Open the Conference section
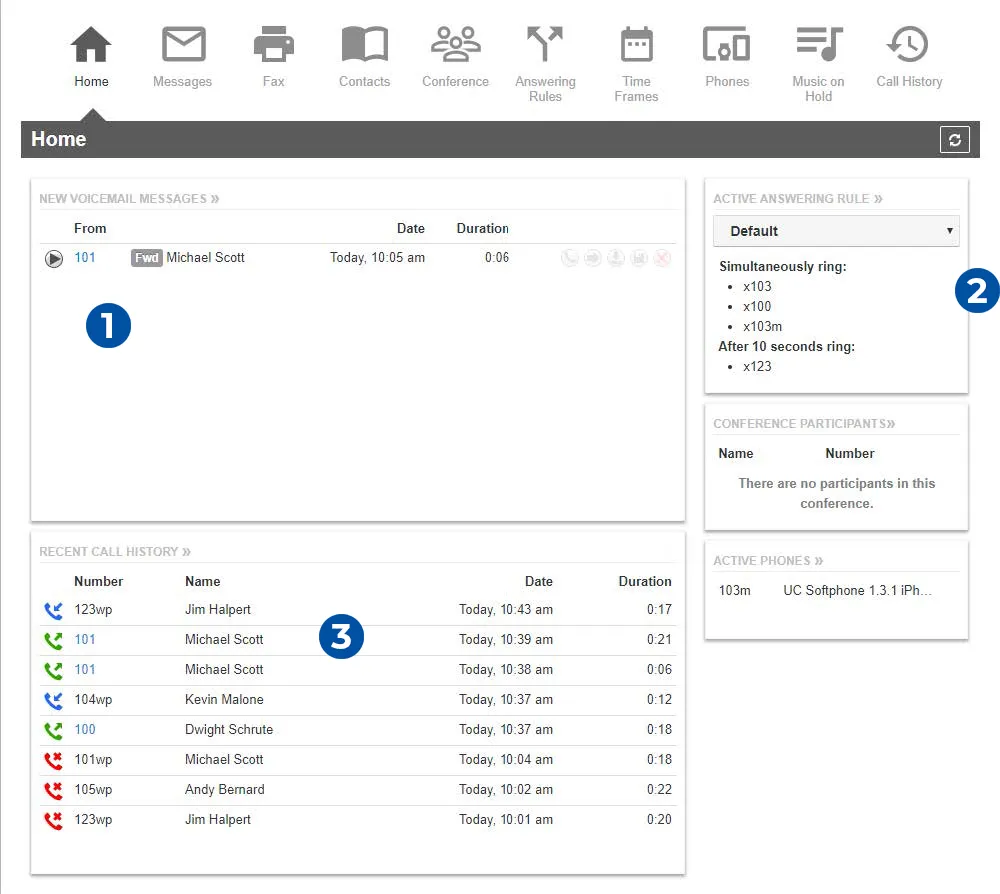The image size is (1000, 894). (x=455, y=57)
